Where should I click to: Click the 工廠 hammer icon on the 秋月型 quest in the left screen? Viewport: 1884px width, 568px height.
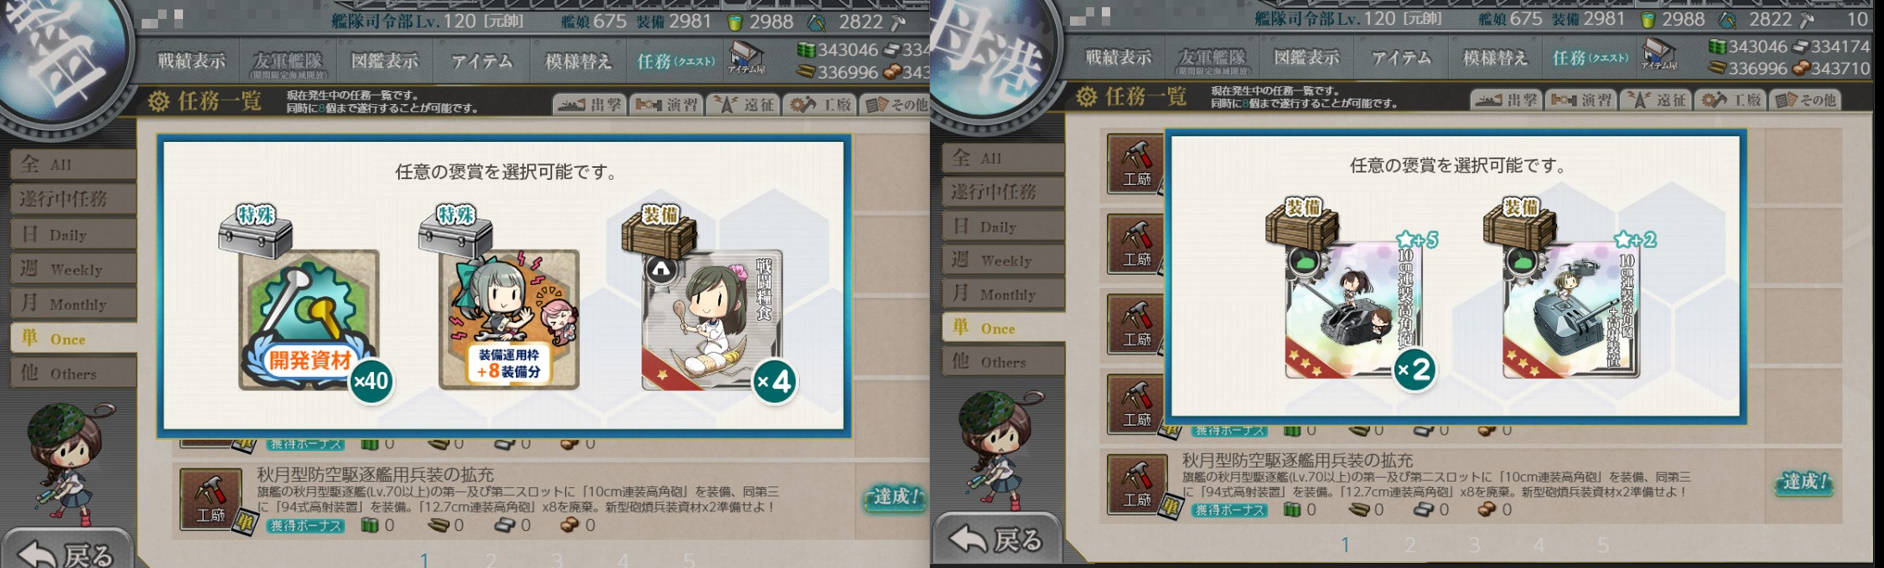211,498
